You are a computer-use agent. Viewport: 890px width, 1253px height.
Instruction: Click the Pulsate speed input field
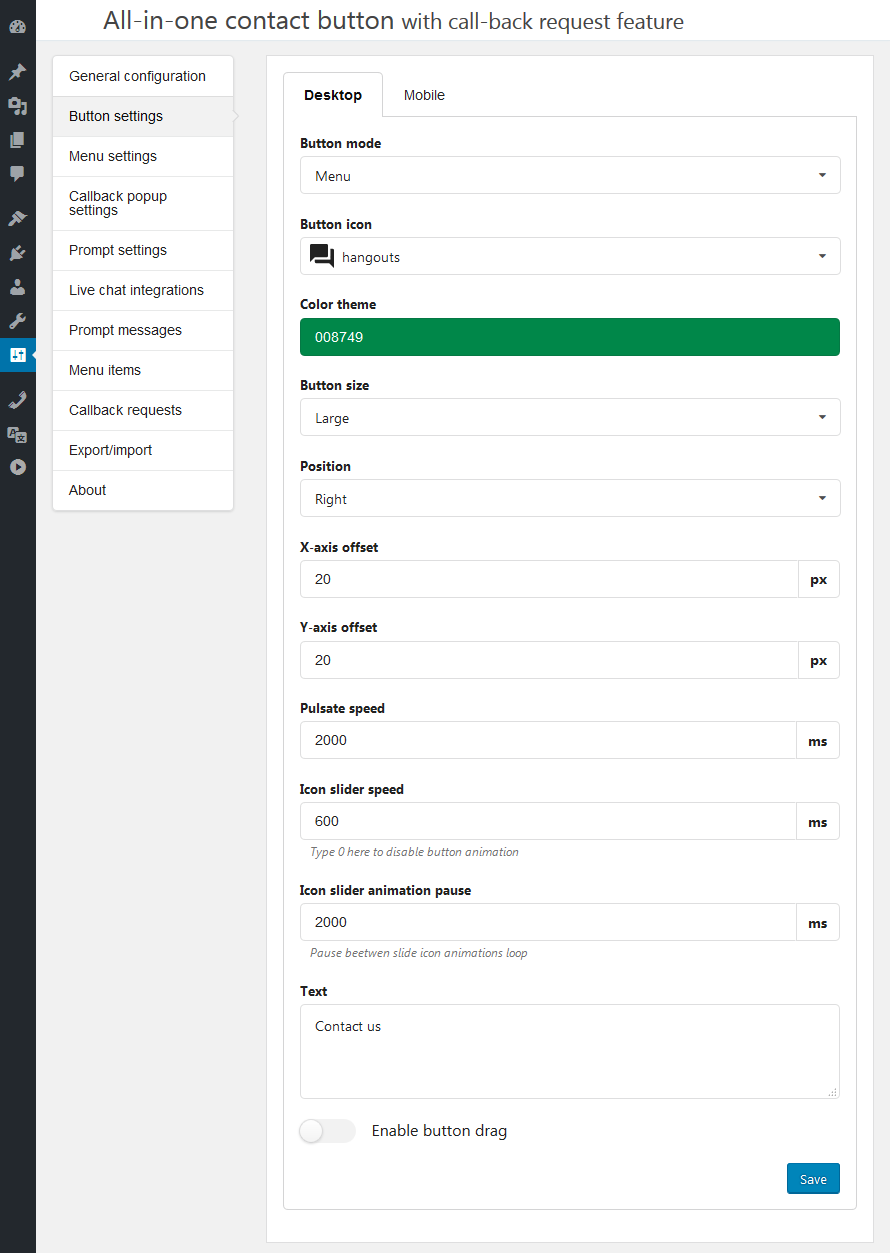pyautogui.click(x=548, y=741)
